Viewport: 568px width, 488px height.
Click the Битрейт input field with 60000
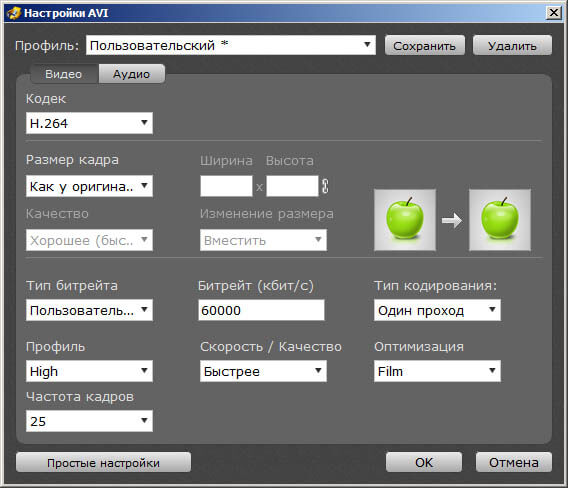(261, 310)
